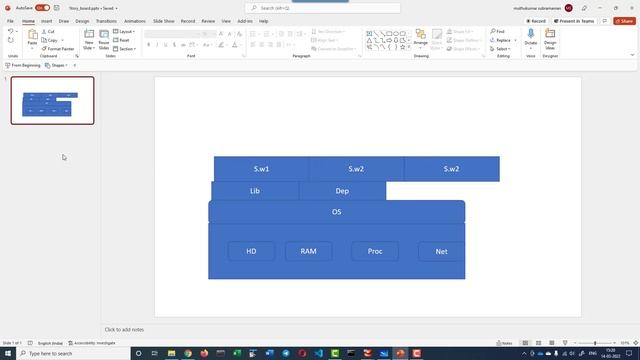Click Cut in the Clipboard group
The image size is (640, 360).
click(48, 31)
